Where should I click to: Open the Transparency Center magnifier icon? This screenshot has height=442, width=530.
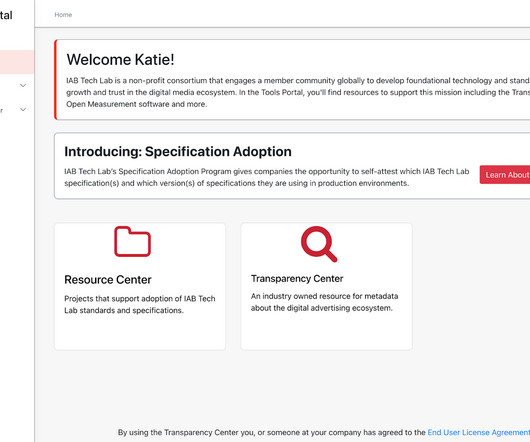click(x=319, y=244)
